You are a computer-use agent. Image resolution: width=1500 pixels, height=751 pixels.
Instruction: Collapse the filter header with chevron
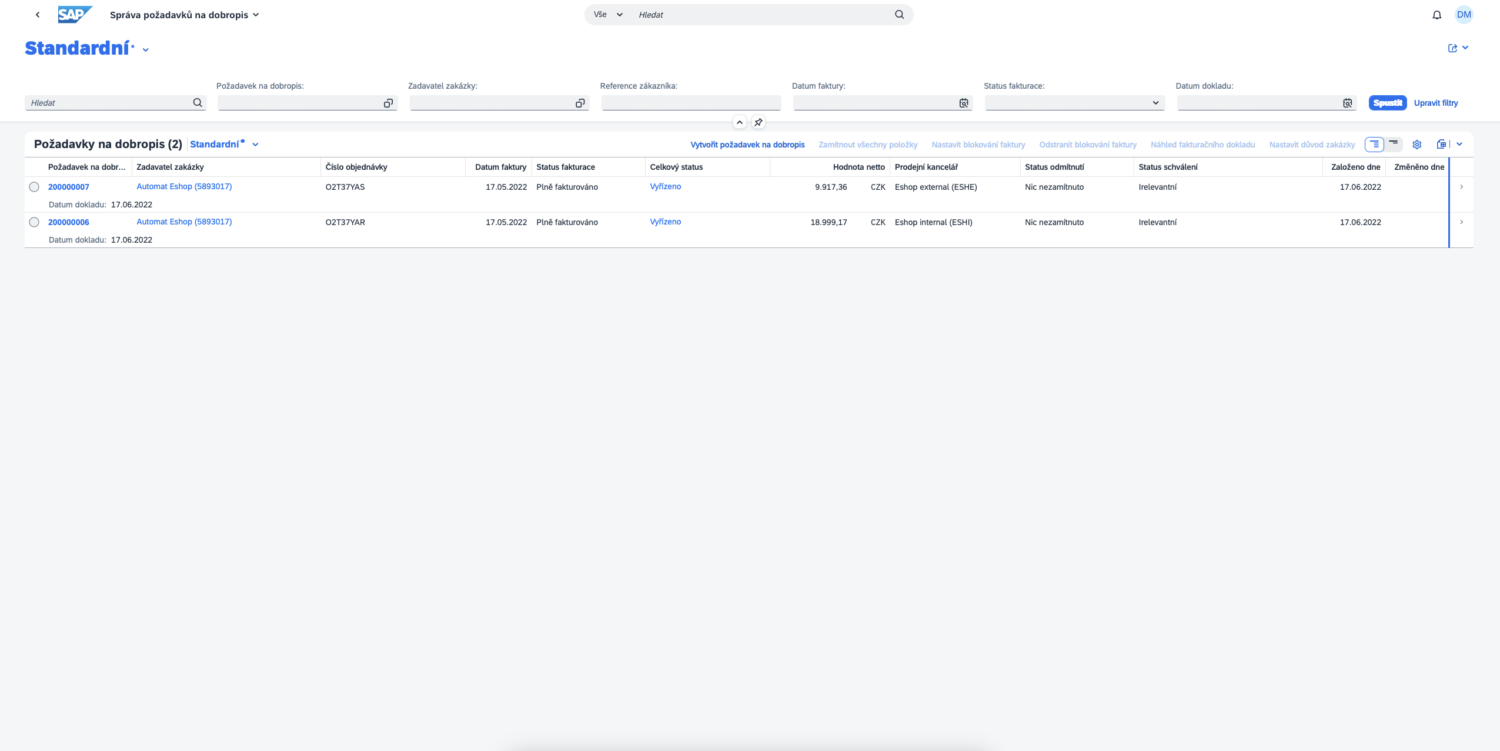(740, 122)
